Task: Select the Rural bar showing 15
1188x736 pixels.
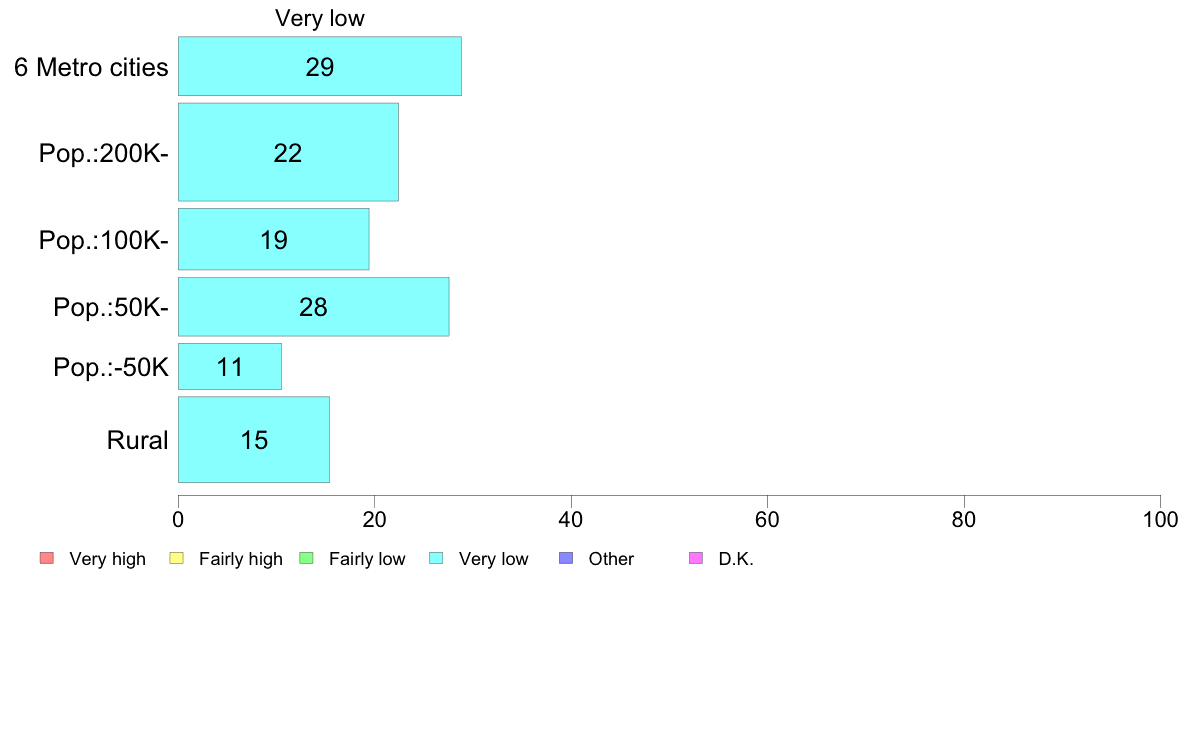Action: [x=254, y=440]
